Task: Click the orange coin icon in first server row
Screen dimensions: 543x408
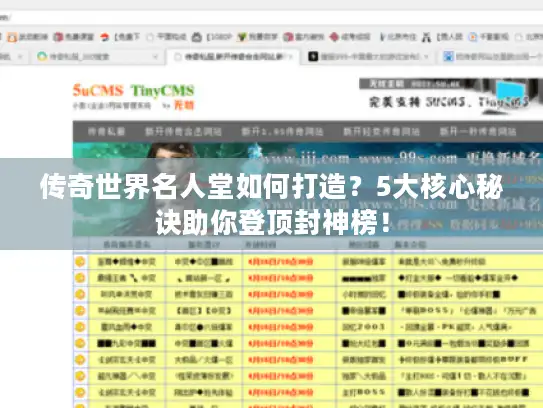Action: (x=80, y=261)
